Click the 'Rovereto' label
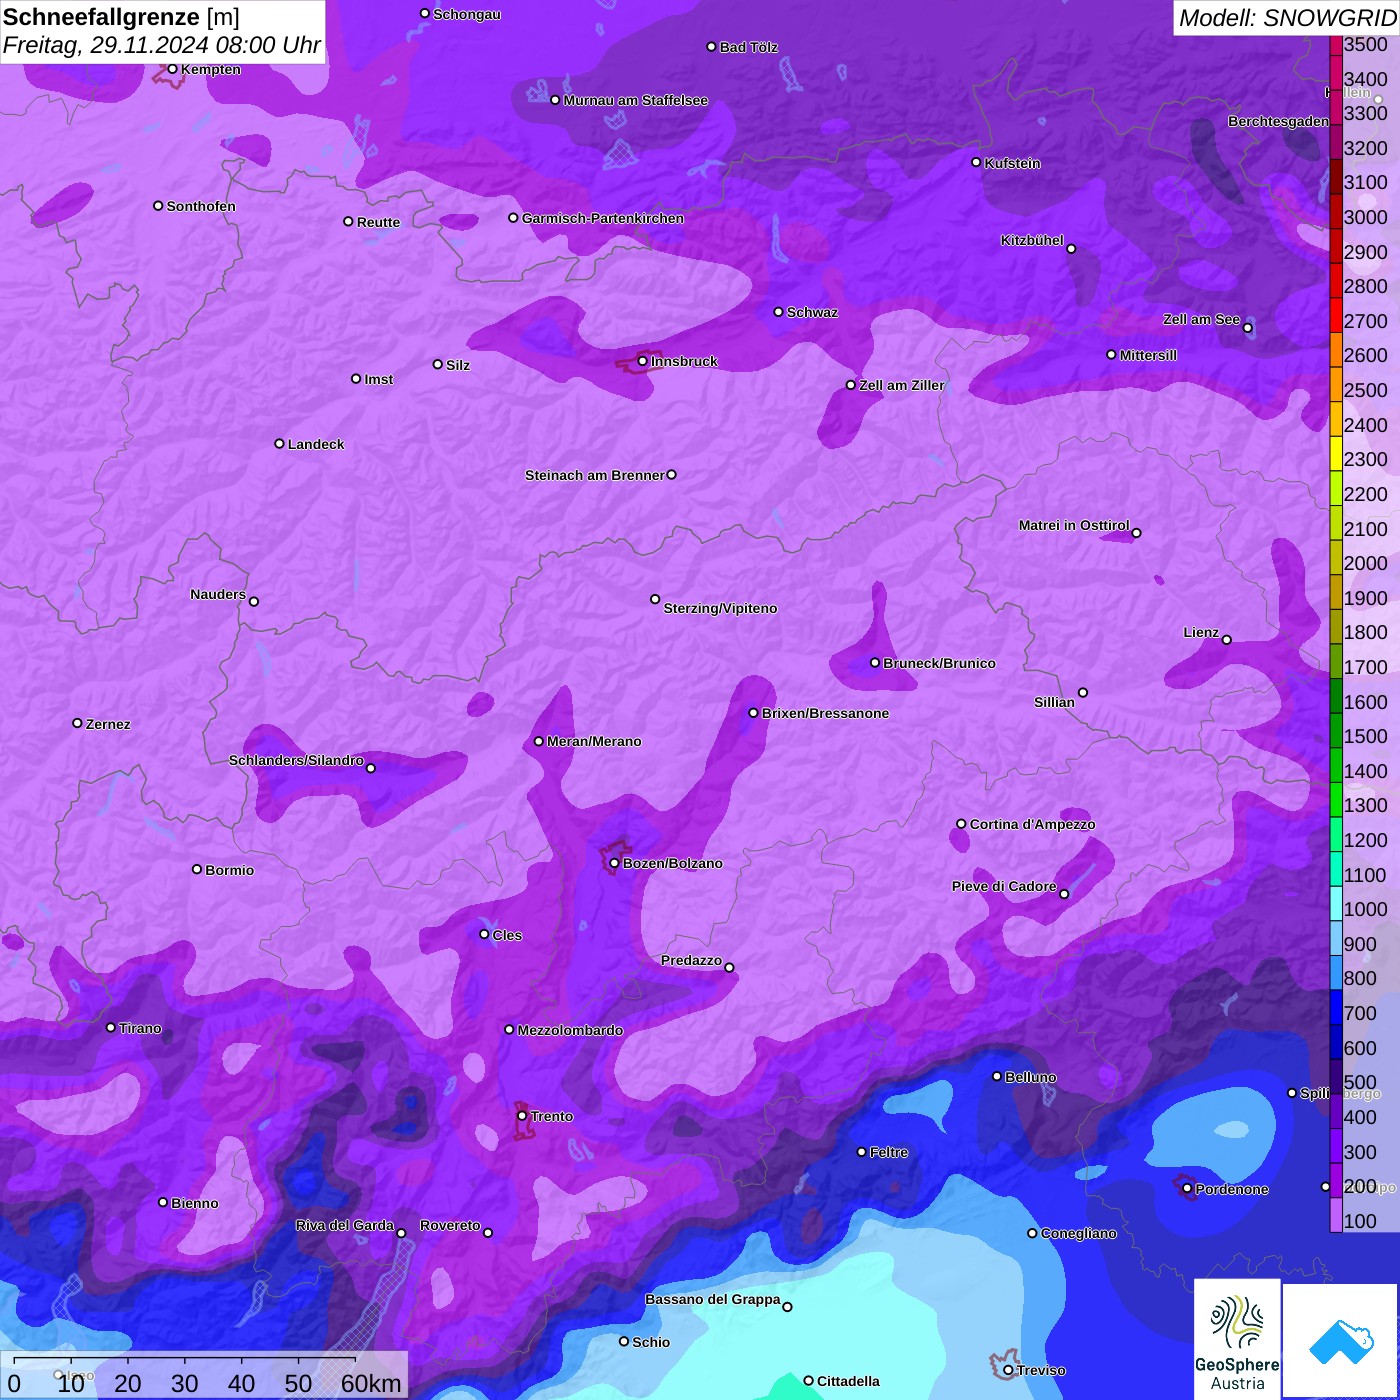This screenshot has height=1400, width=1400. coord(450,1225)
